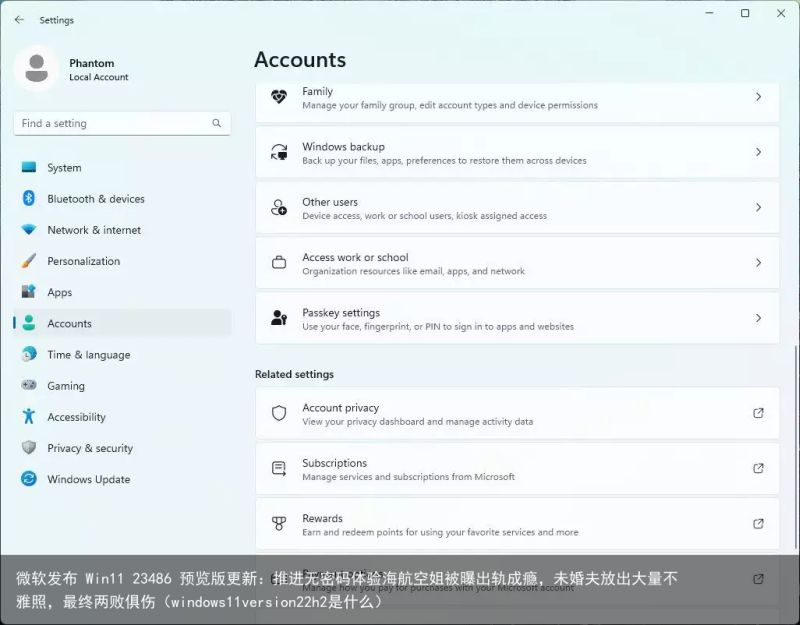Click the Privacy & security shield icon
Screen dimensions: 800x625
point(29,447)
